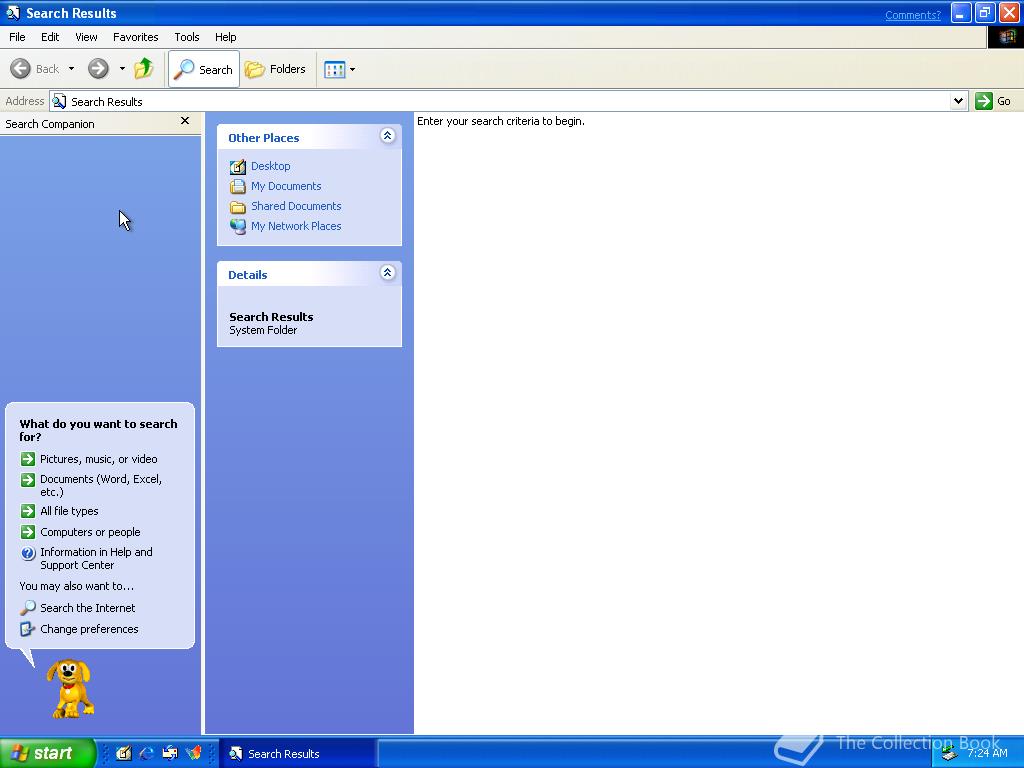This screenshot has width=1024, height=768.
Task: Click the preferences icon beside Change preferences
Action: (x=27, y=629)
